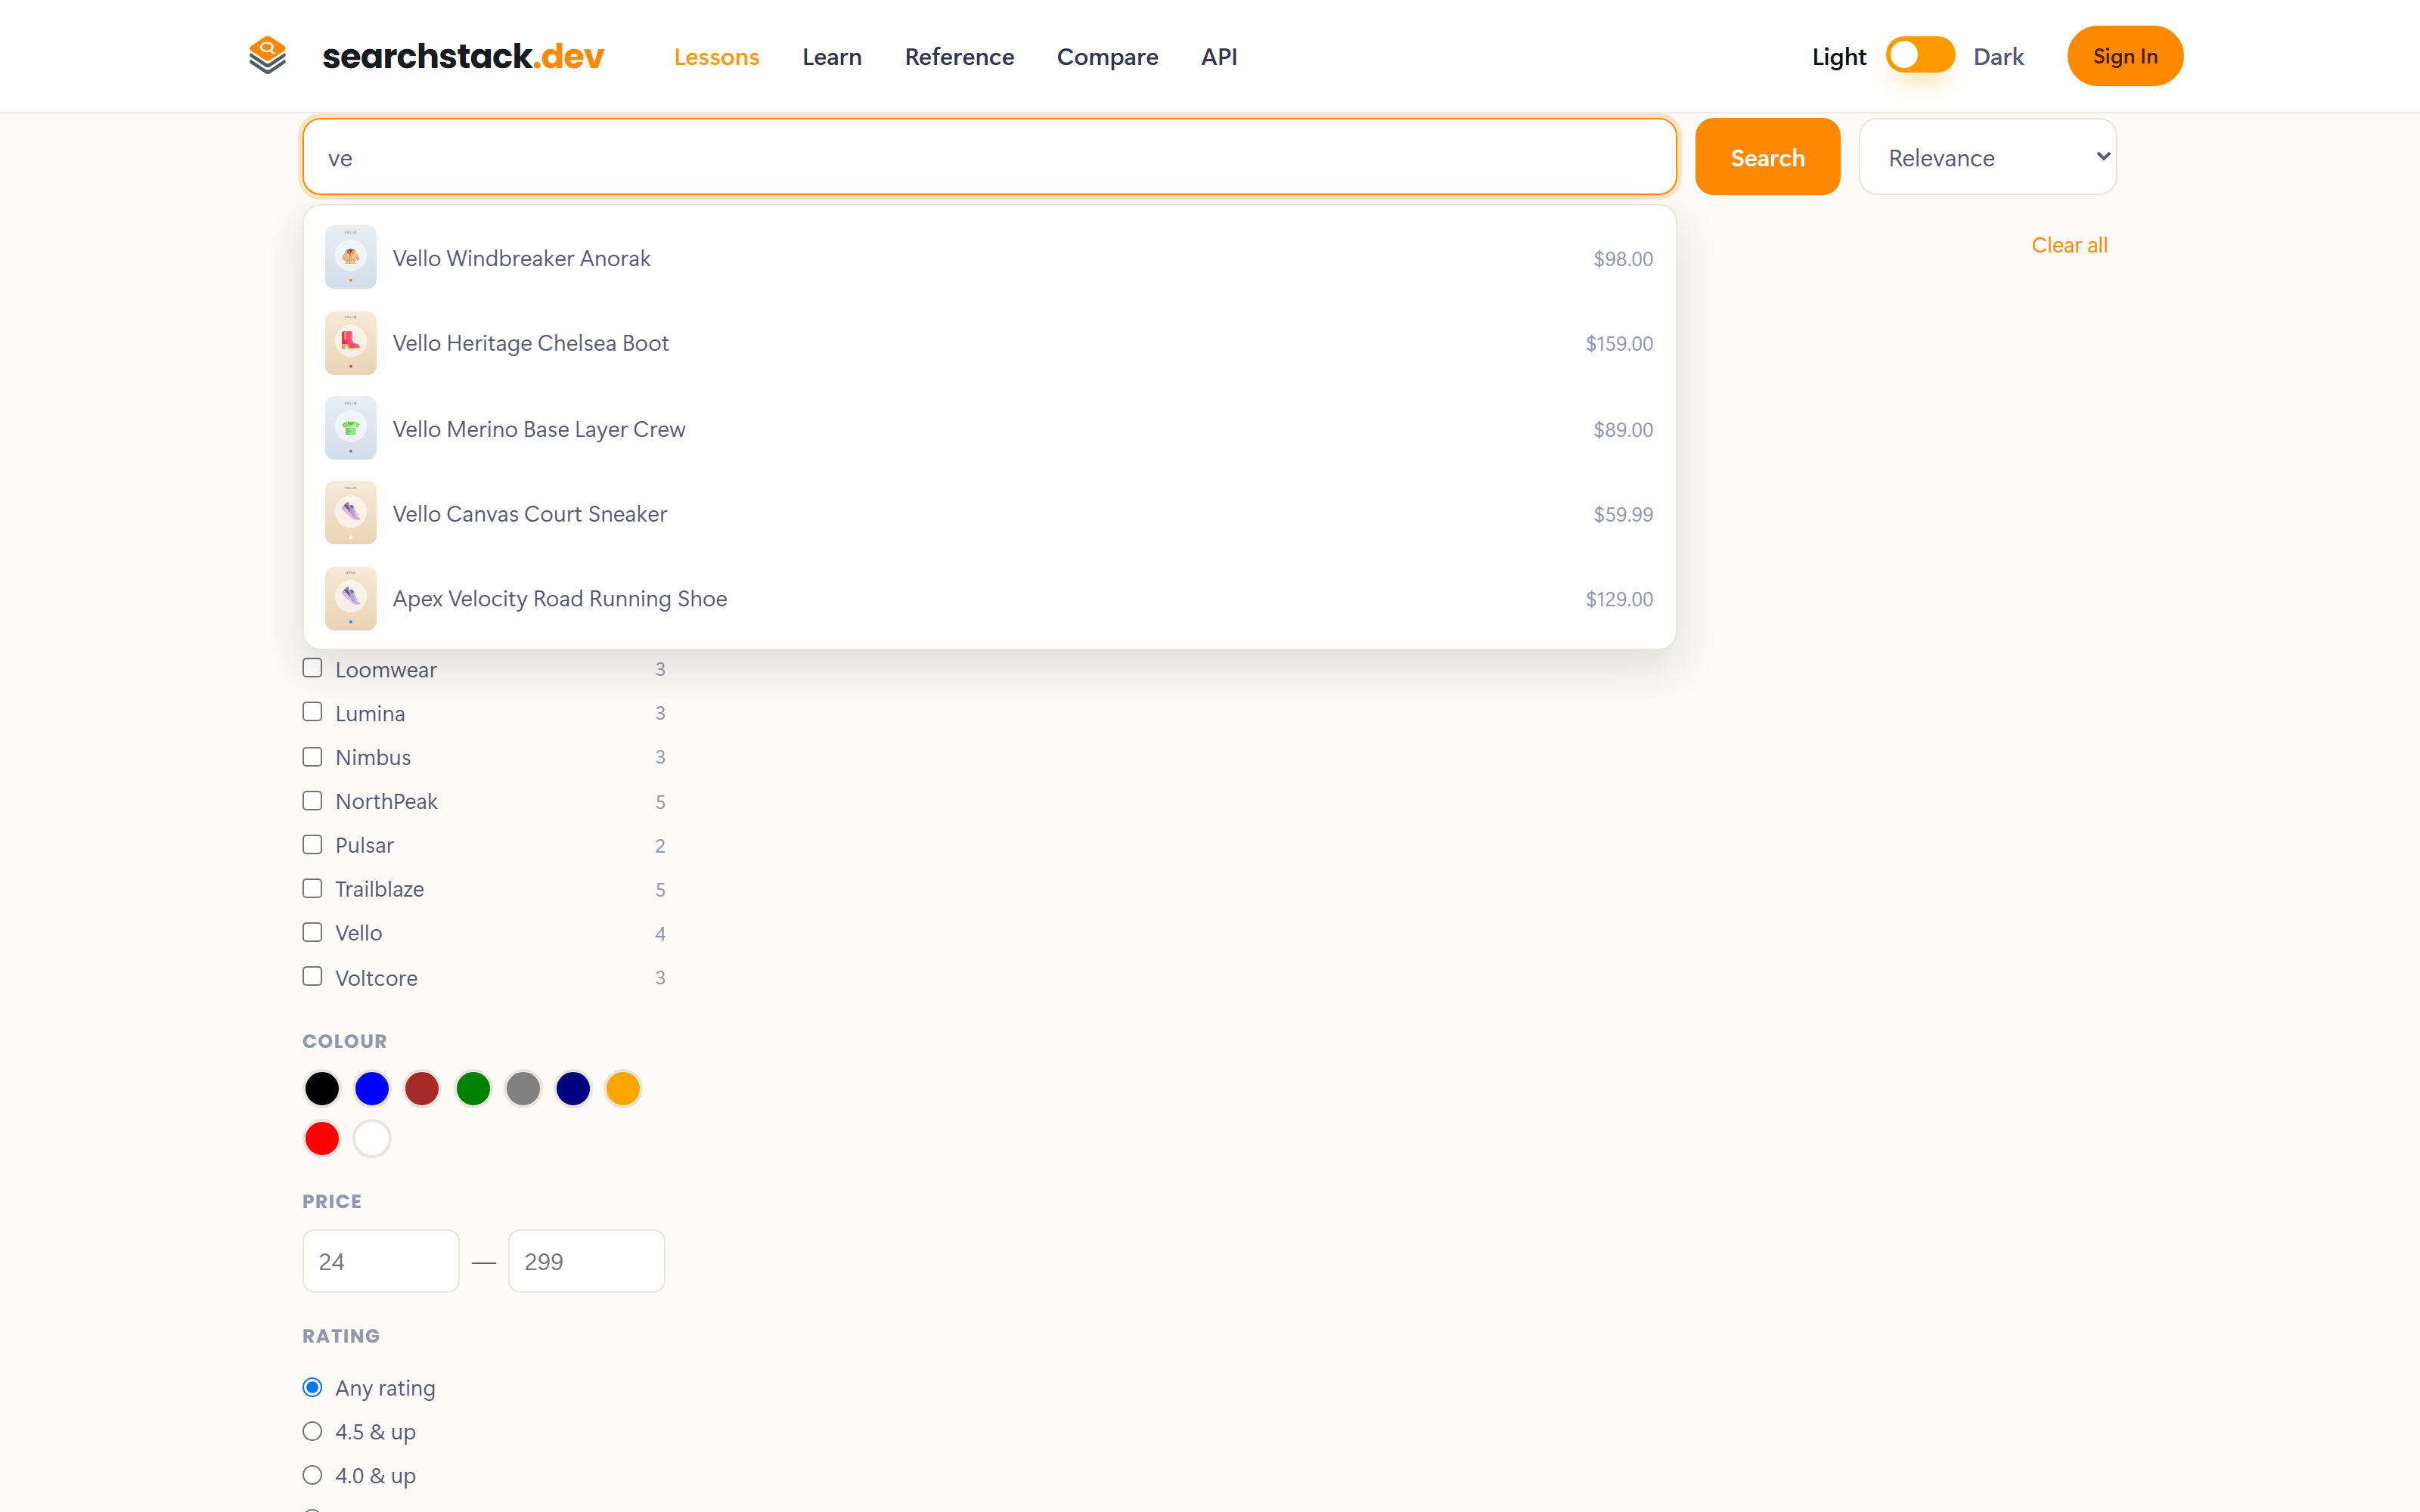Viewport: 2420px width, 1512px height.
Task: Check the Lumina brand checkbox
Action: pos(312,712)
